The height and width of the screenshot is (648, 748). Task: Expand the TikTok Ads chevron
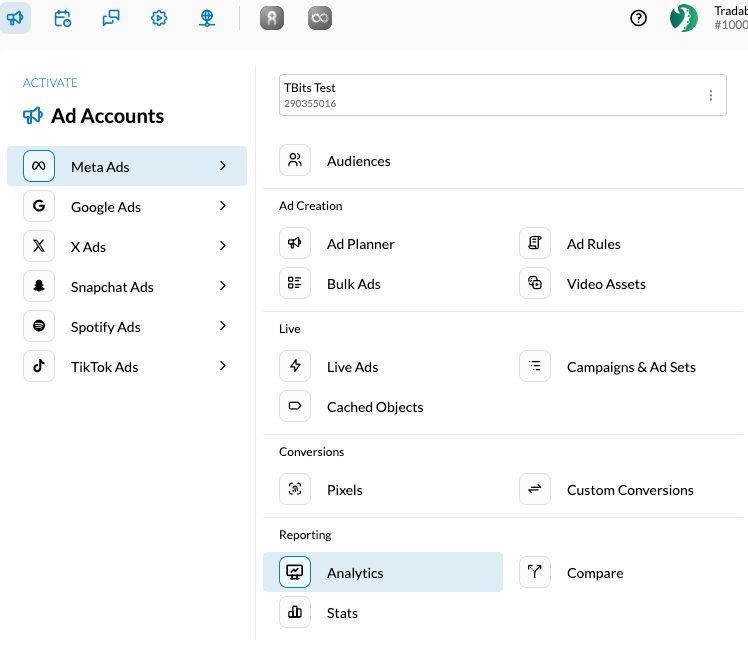click(223, 366)
